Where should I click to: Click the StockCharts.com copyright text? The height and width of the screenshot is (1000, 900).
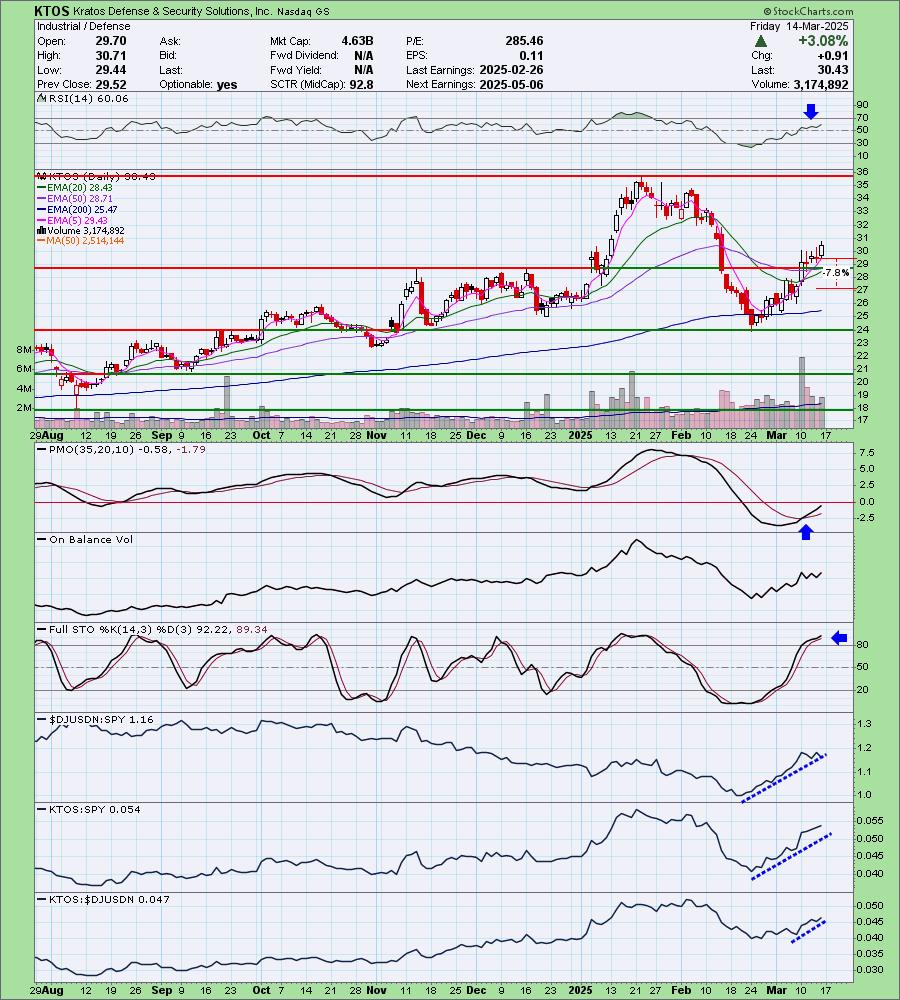point(808,11)
